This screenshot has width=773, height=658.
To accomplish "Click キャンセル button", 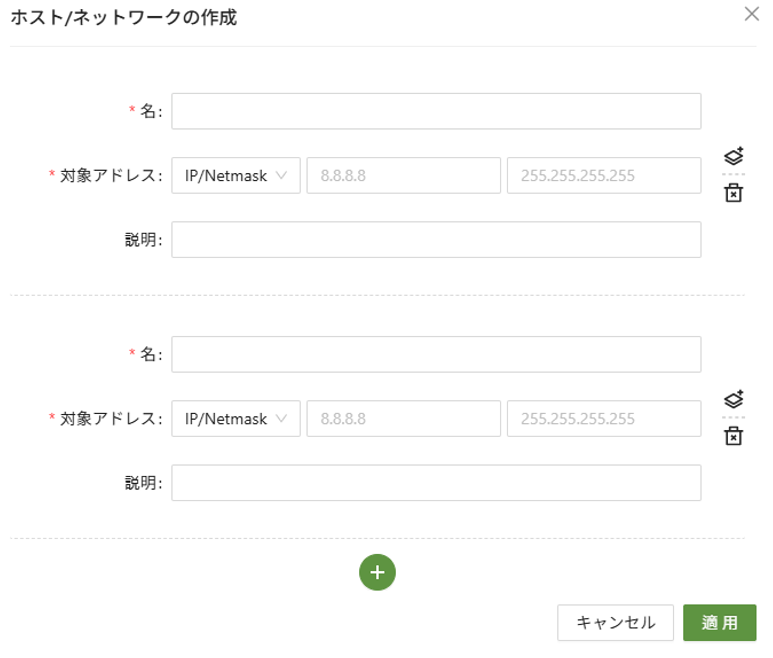I will click(x=616, y=622).
